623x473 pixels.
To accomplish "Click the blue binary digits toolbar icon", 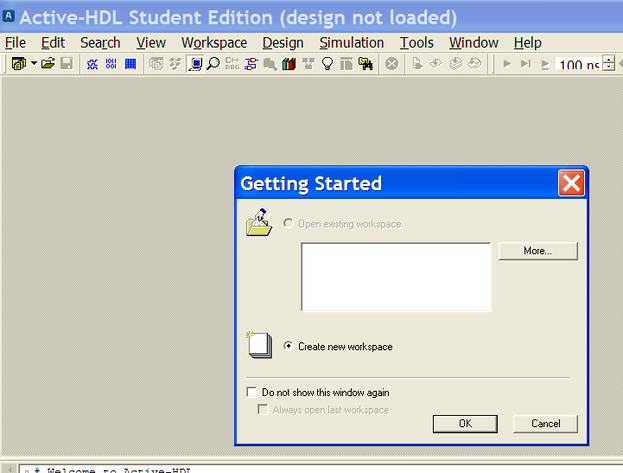I will point(111,64).
